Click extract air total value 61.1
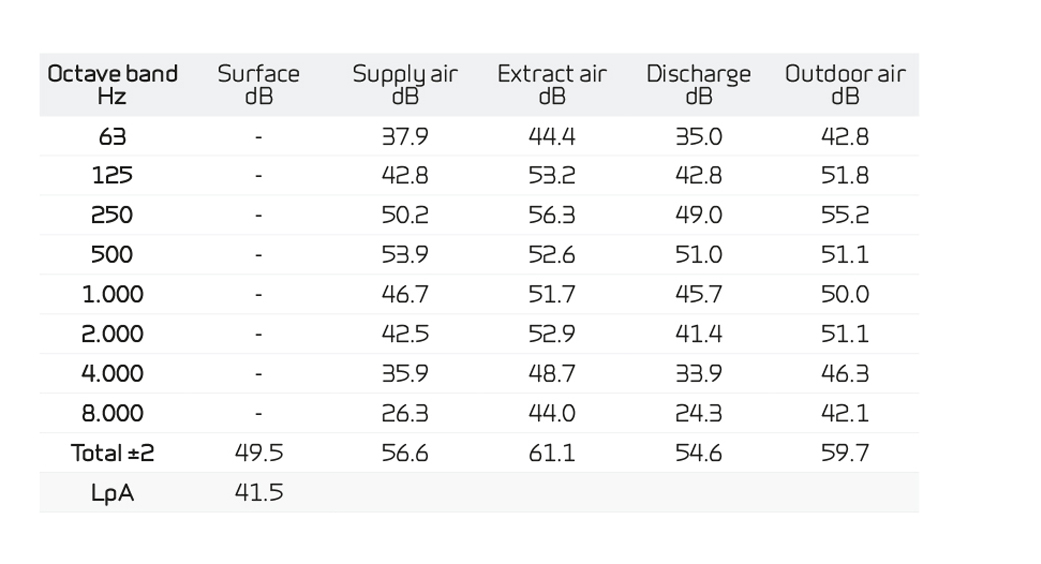Viewport: 1041px width, 564px height. click(551, 453)
